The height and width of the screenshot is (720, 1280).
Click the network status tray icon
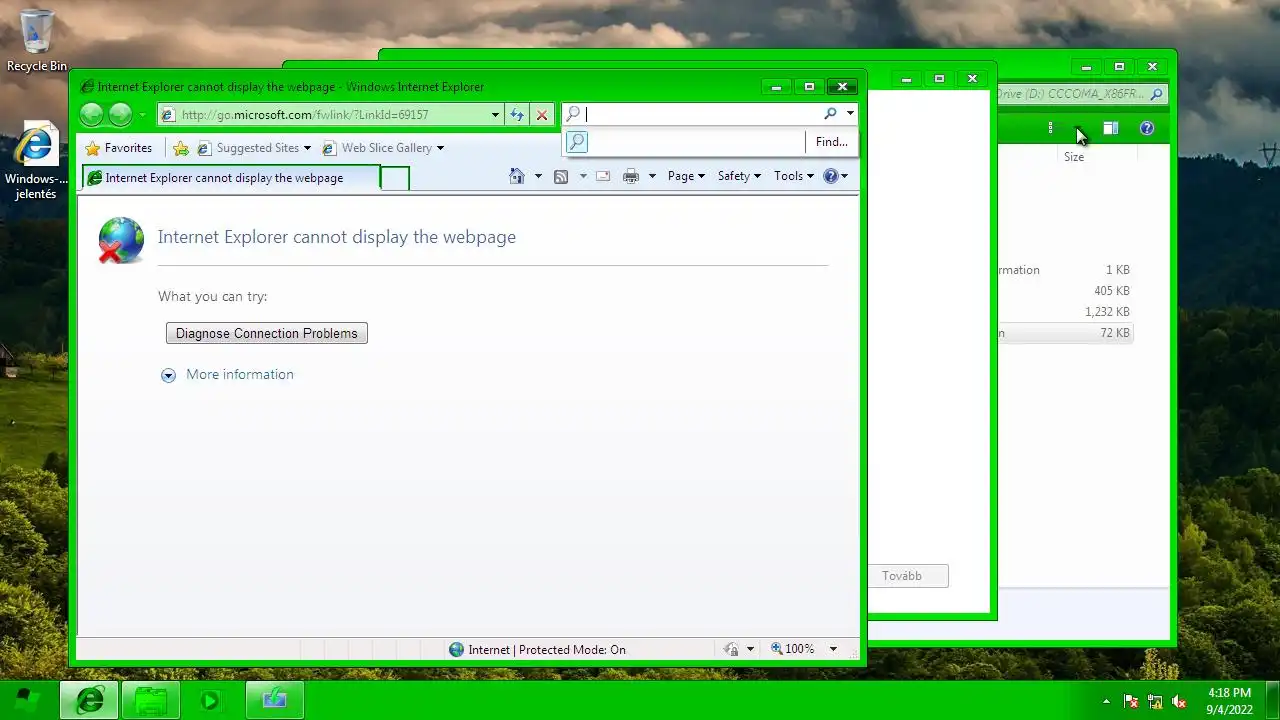tap(1155, 701)
